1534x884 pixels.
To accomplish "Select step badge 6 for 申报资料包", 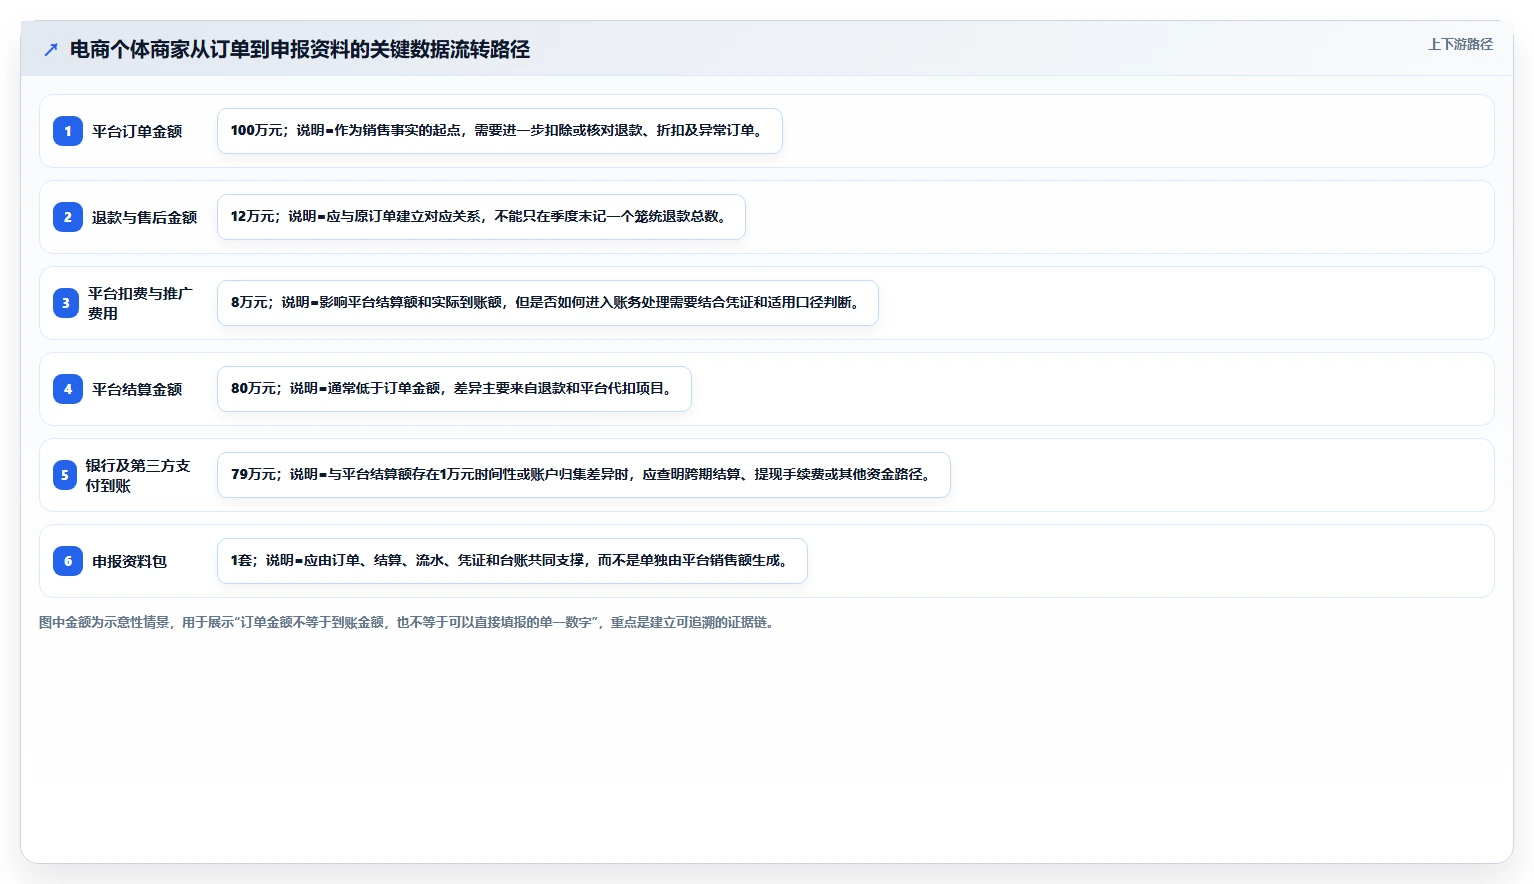I will pos(68,561).
